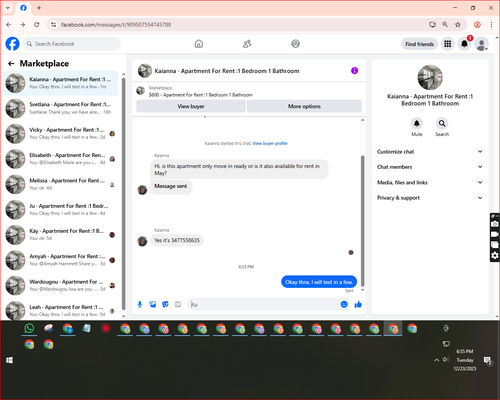Click the browser address bar
This screenshot has width=500, height=400.
(240, 25)
